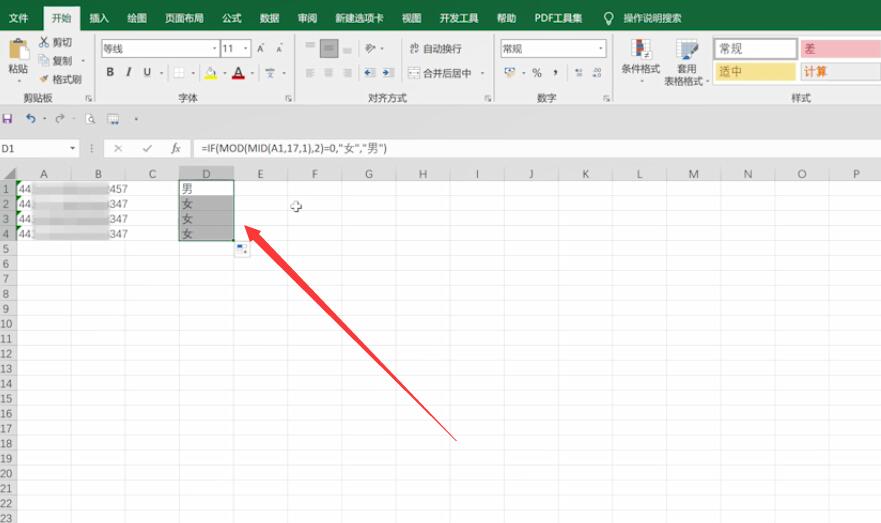Click the Undo arrow icon

coord(31,119)
